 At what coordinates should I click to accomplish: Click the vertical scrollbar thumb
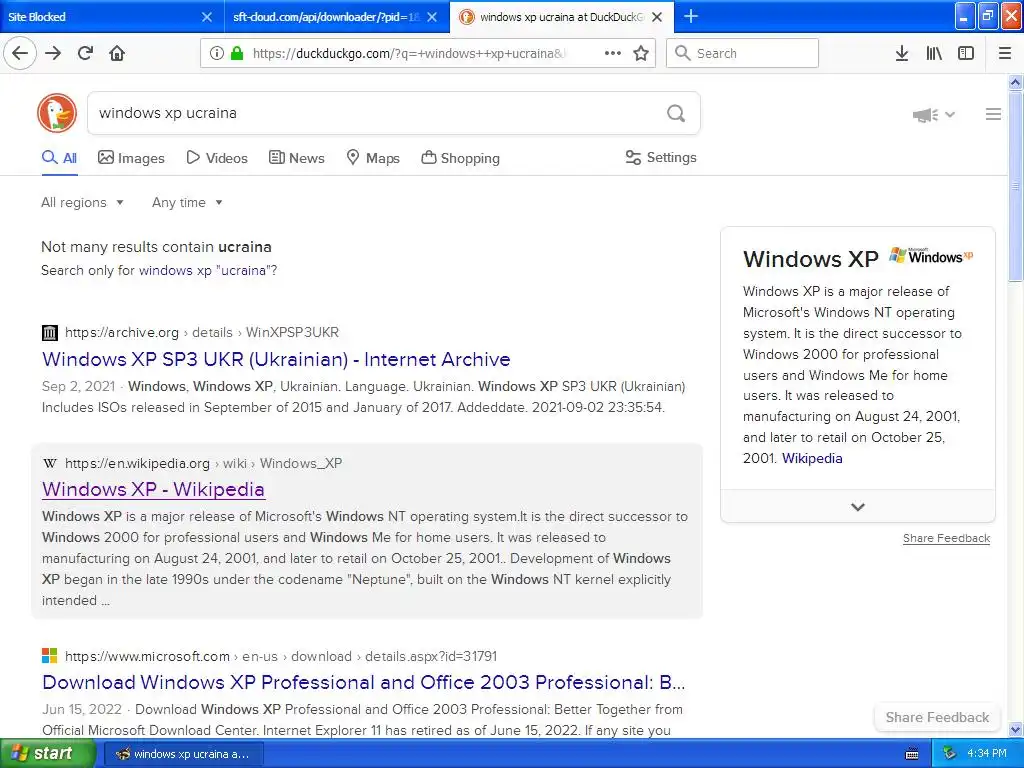(1016, 186)
